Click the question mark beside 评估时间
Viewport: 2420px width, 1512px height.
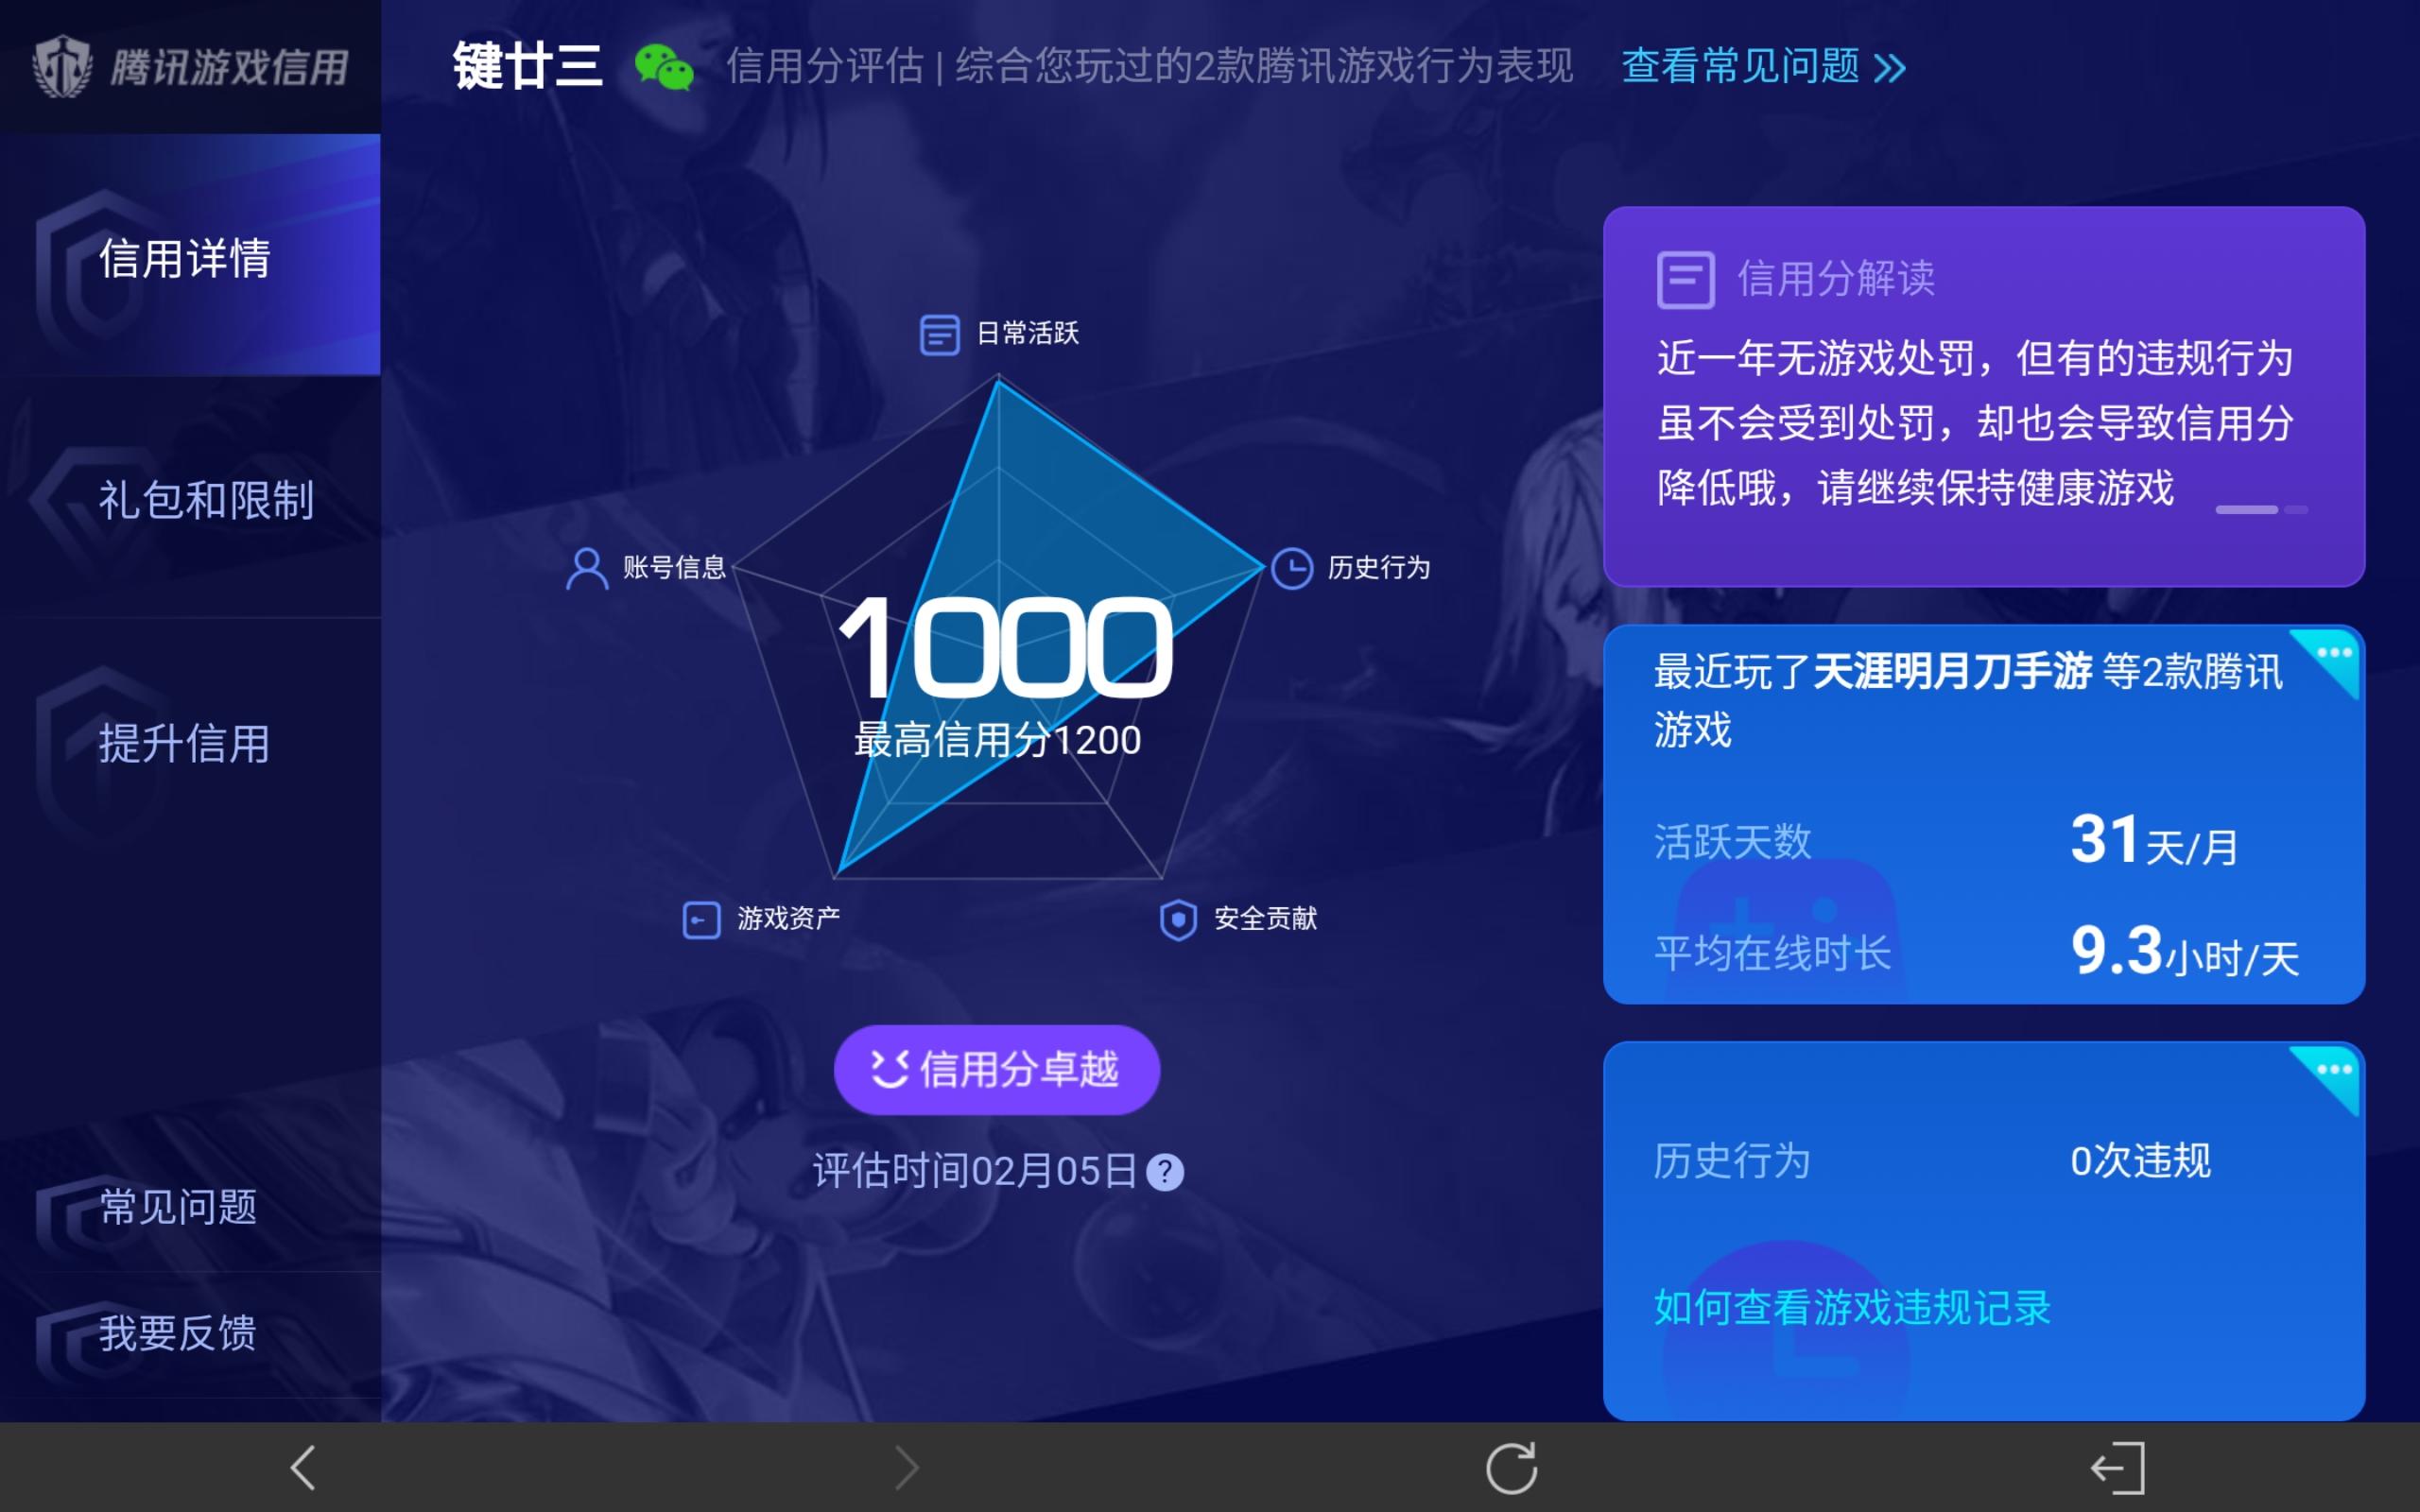tap(1165, 1172)
